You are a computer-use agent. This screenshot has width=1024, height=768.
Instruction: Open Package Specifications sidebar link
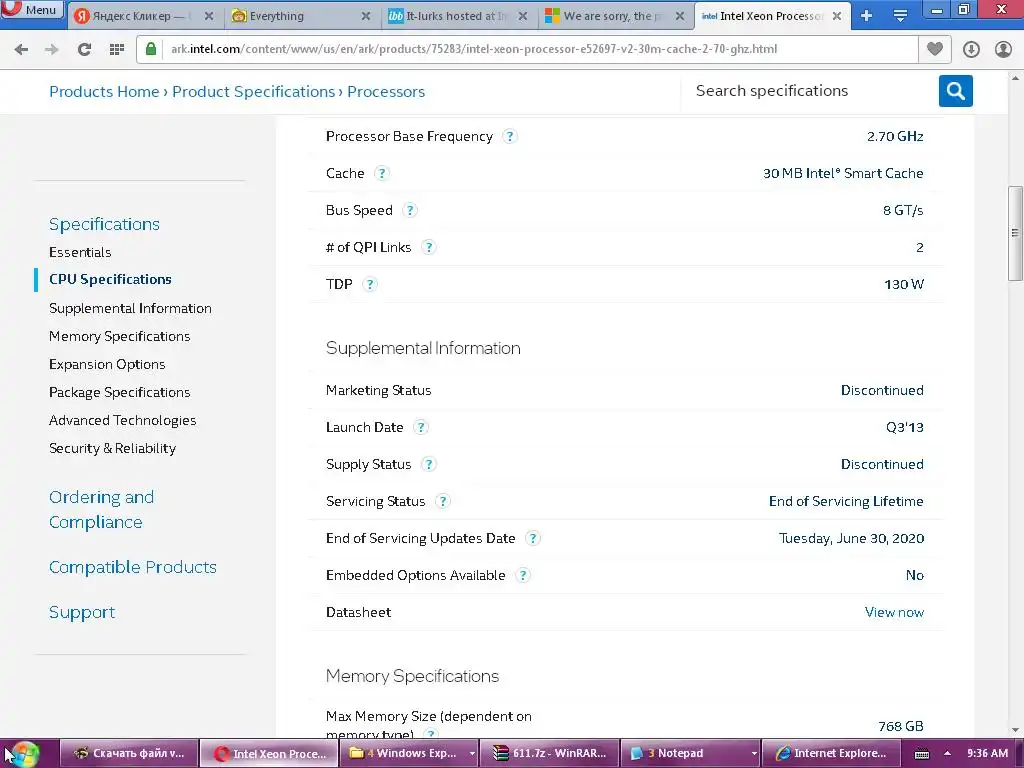pyautogui.click(x=120, y=392)
